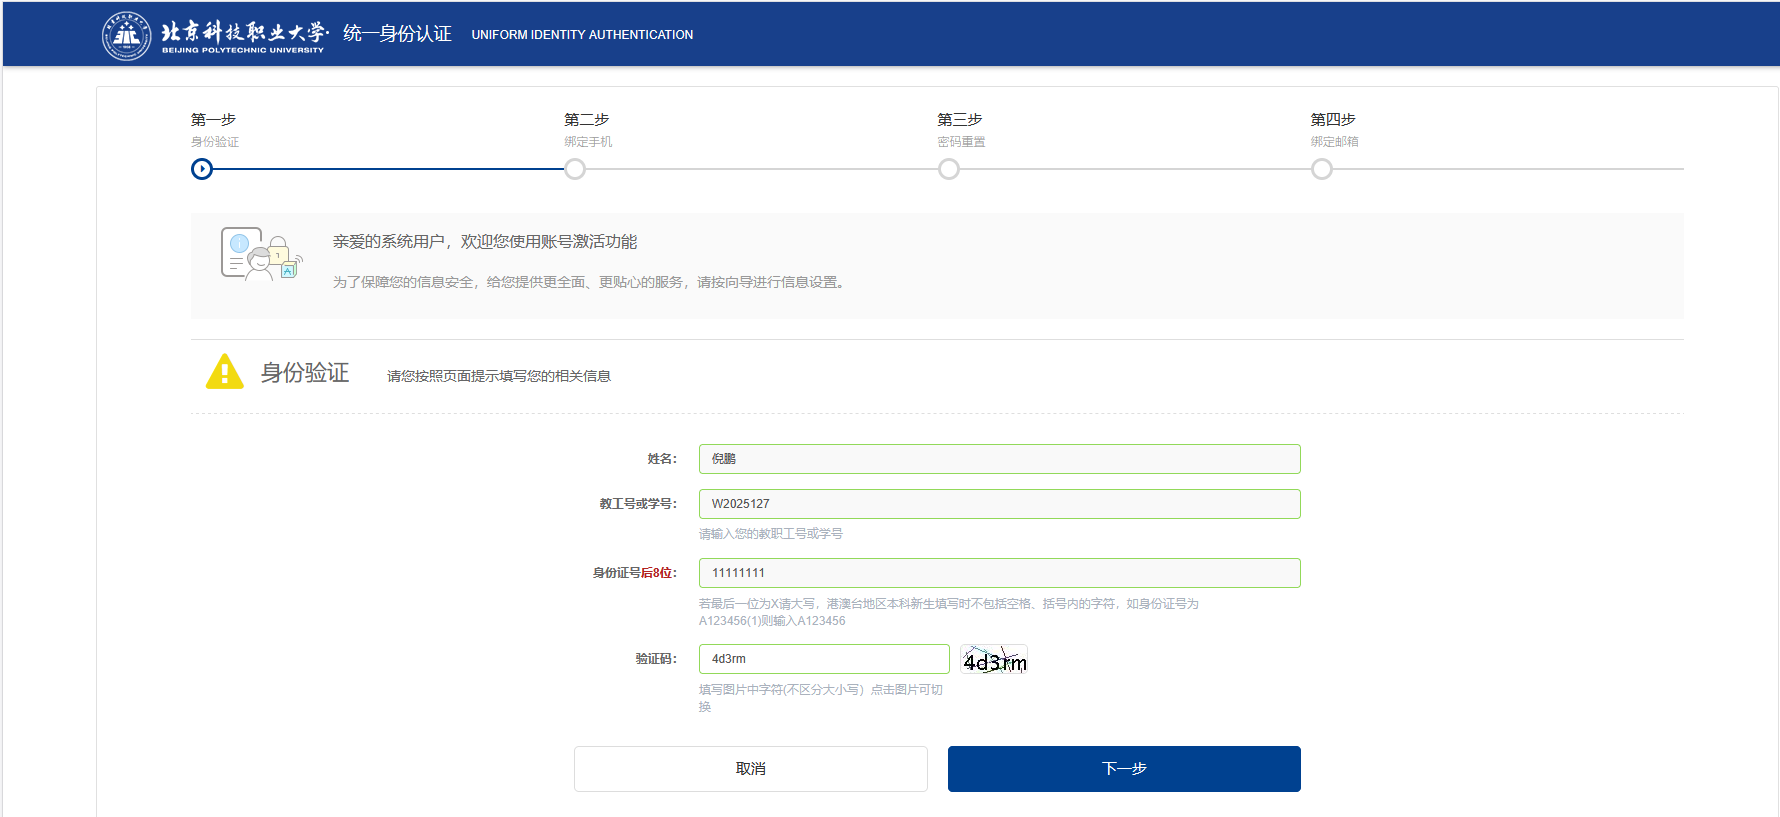This screenshot has height=817, width=1780.
Task: Select the 第二步 step label
Action: pos(586,119)
